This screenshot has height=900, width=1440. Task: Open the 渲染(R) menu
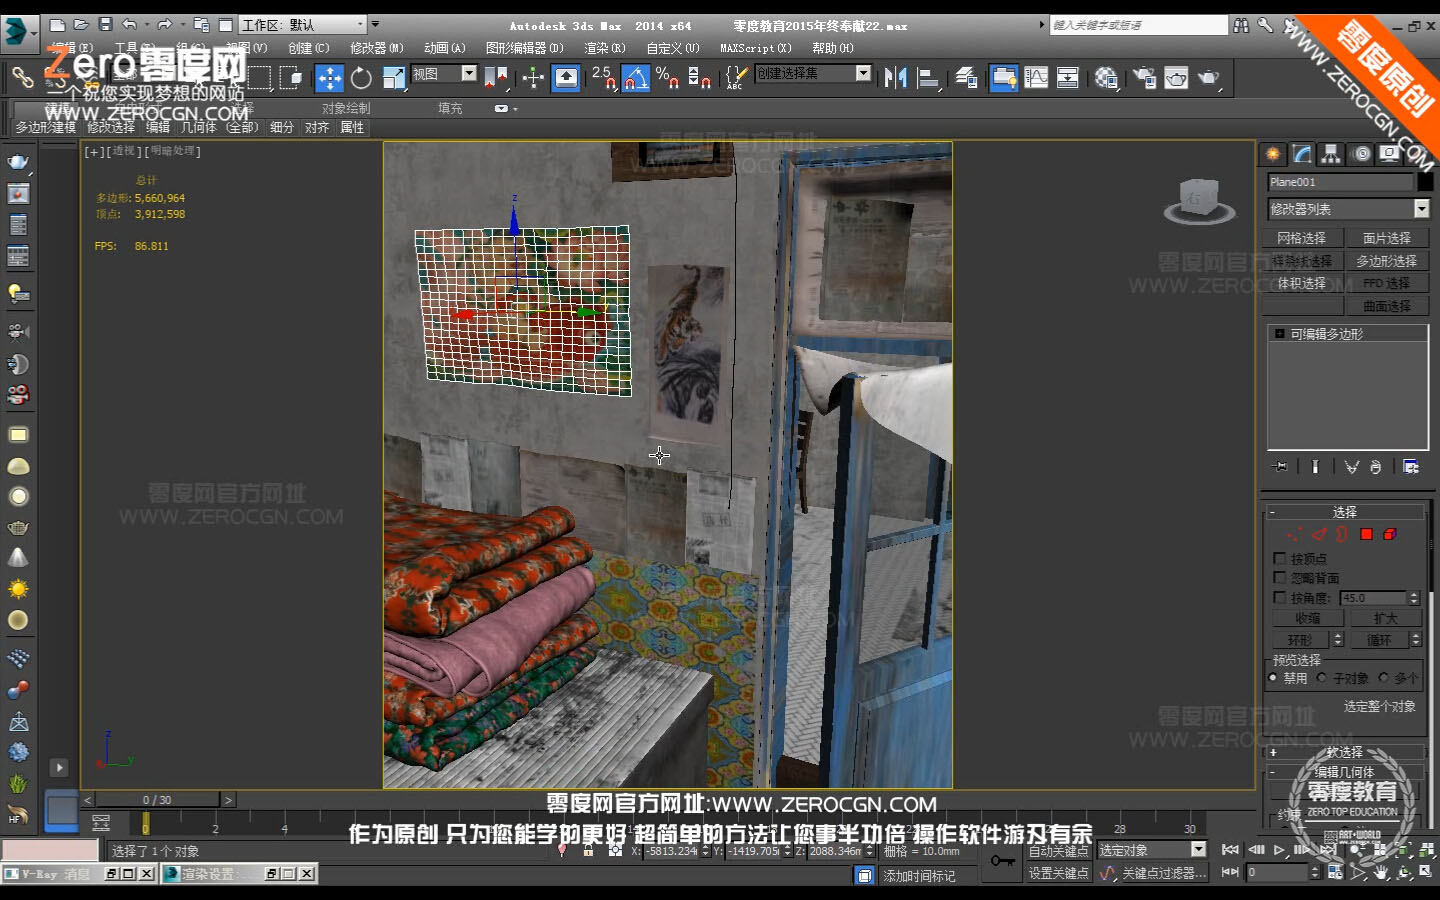605,48
